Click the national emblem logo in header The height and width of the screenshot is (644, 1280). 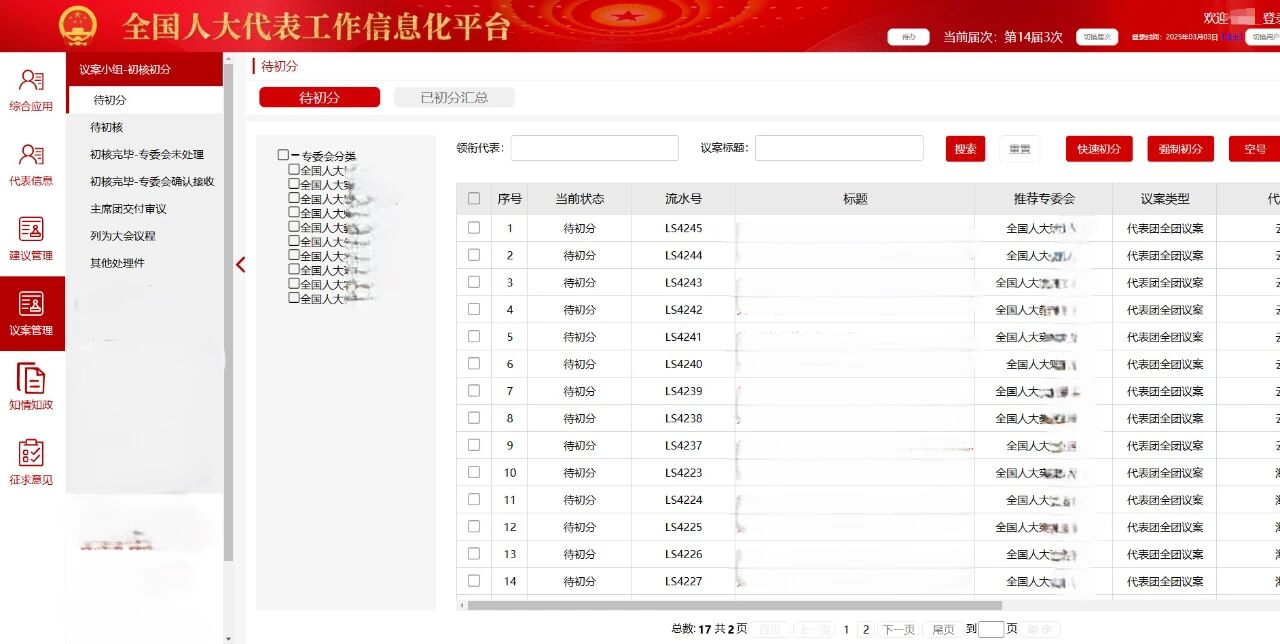78,25
